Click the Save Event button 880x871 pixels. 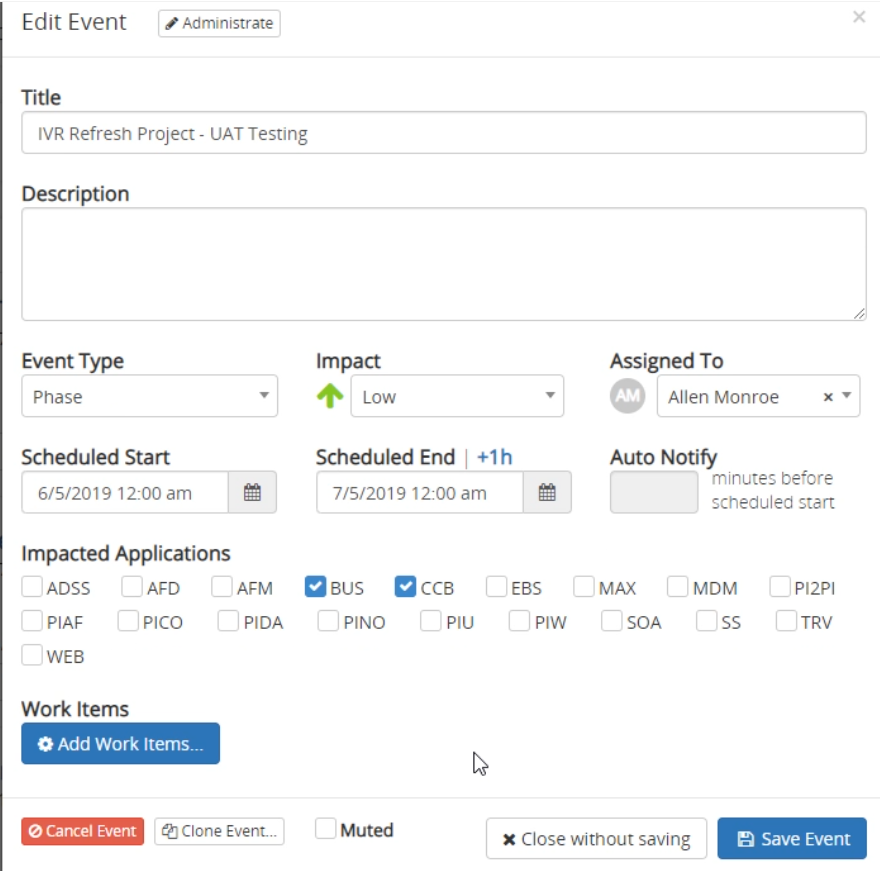pos(792,838)
